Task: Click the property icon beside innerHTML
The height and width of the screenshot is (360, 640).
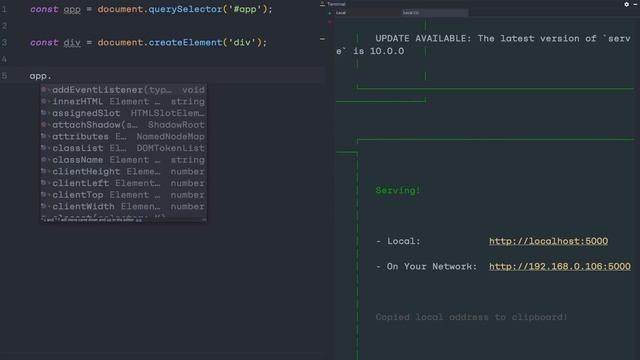Action: pos(44,101)
